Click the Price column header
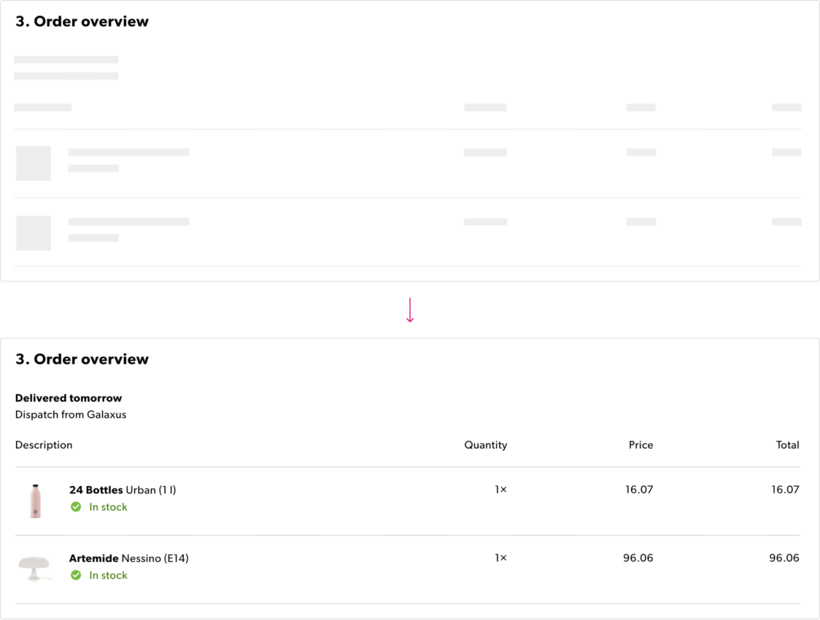The width and height of the screenshot is (820, 620). pyautogui.click(x=640, y=445)
